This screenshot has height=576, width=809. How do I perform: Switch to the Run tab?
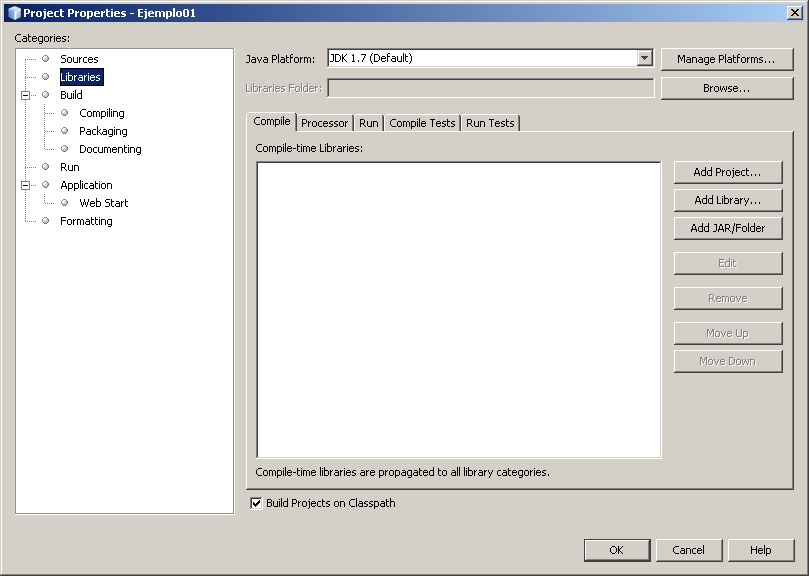369,123
